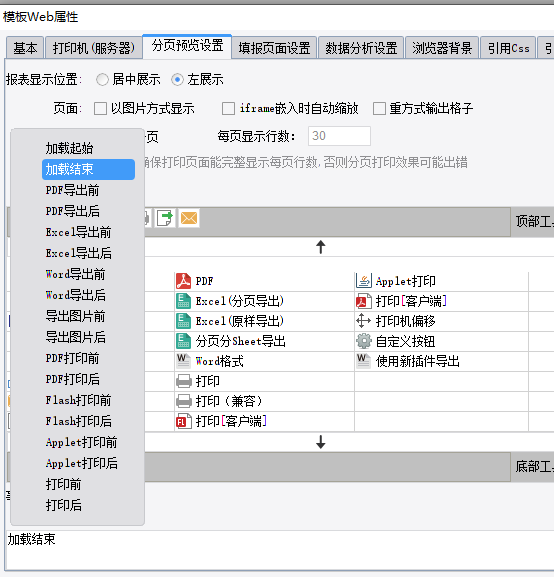This screenshot has width=554, height=577.
Task: Go to the 填报页面设置 tab
Action: tap(274, 48)
